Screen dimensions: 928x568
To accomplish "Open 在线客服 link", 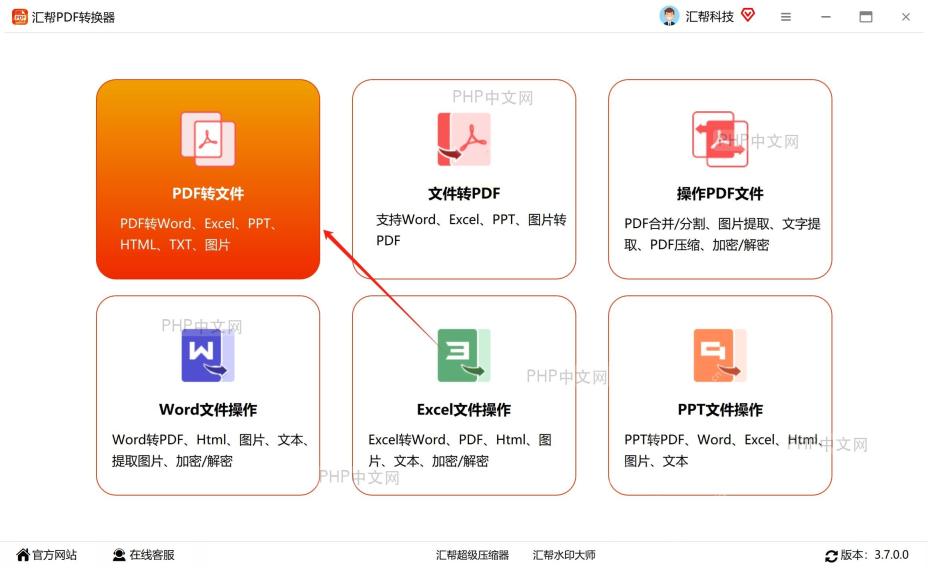I will click(152, 554).
